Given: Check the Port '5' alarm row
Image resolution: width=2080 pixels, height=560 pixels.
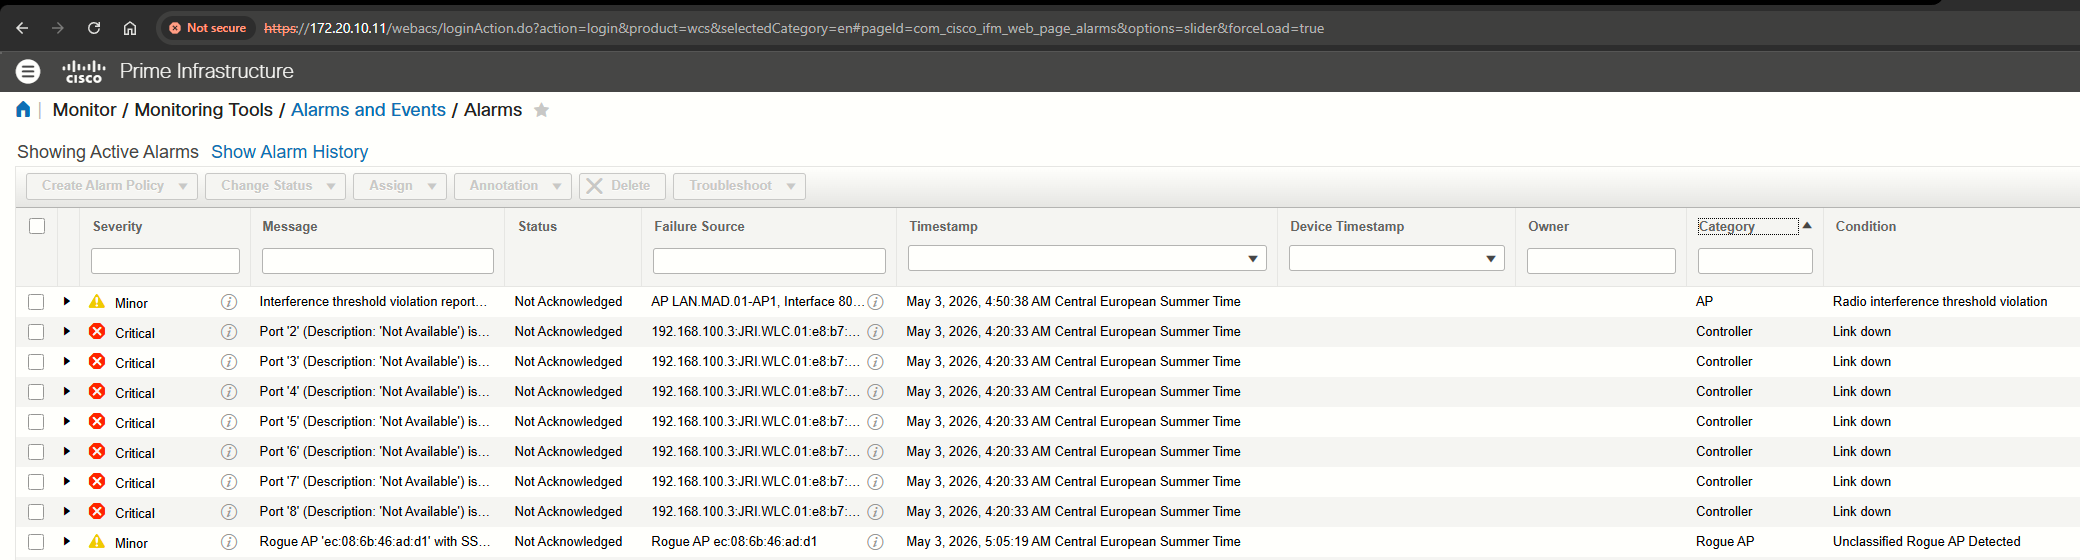Looking at the screenshot, I should pyautogui.click(x=36, y=422).
